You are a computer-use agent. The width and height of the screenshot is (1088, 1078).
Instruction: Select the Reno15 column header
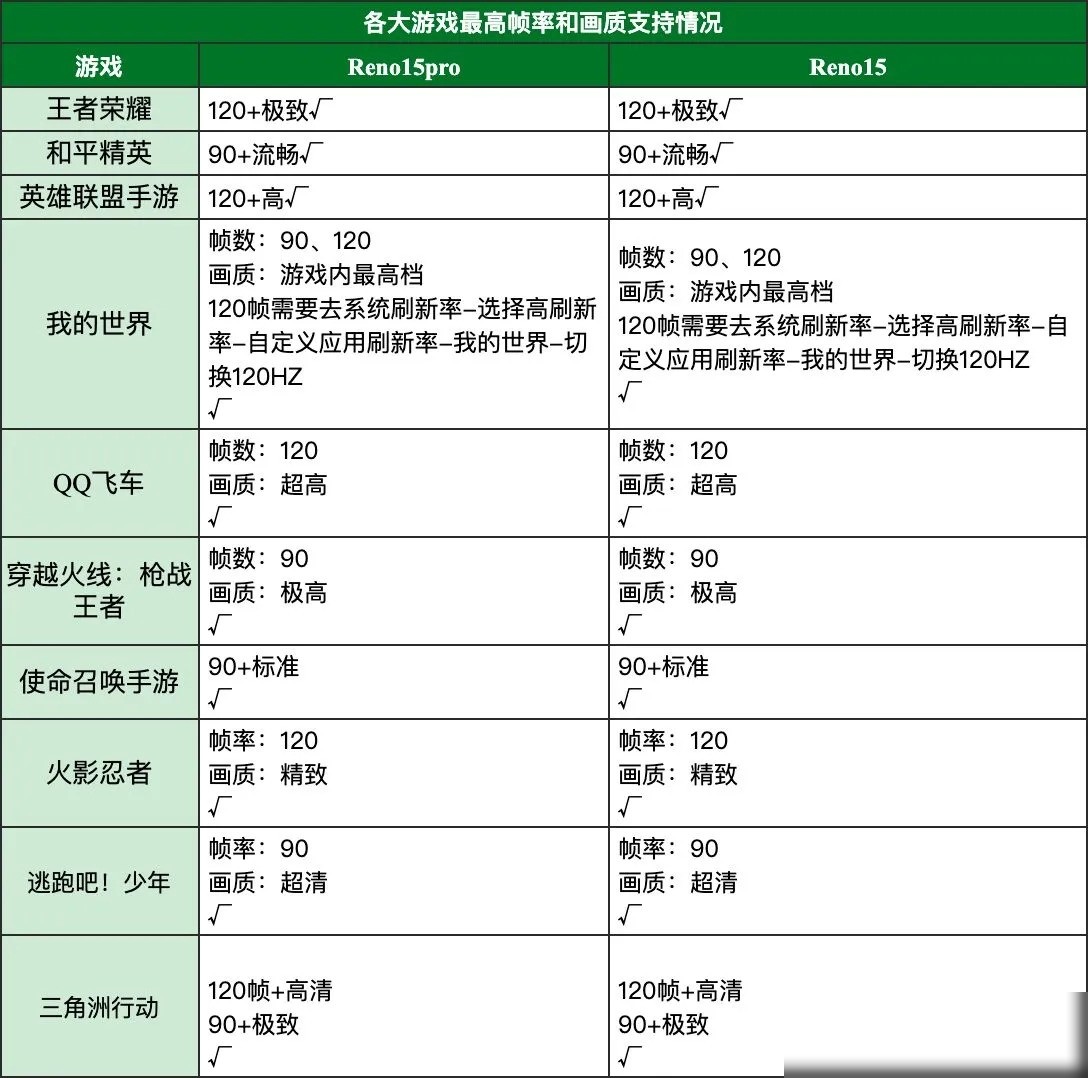[x=848, y=67]
